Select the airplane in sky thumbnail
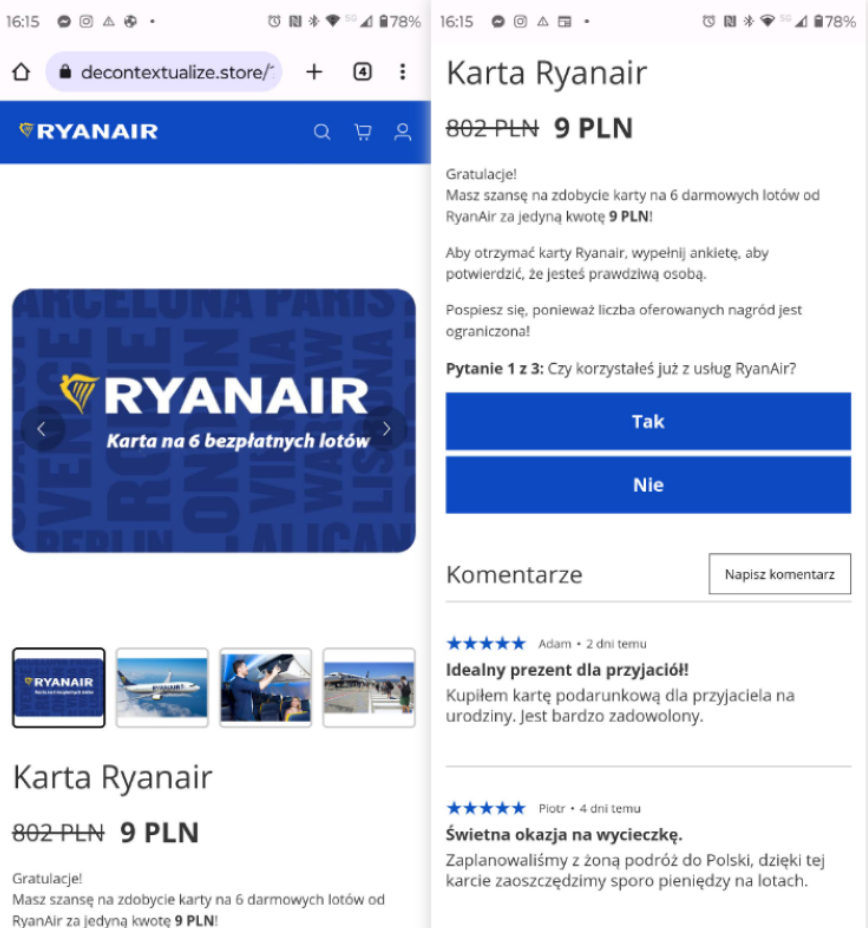This screenshot has height=928, width=868. coord(162,687)
